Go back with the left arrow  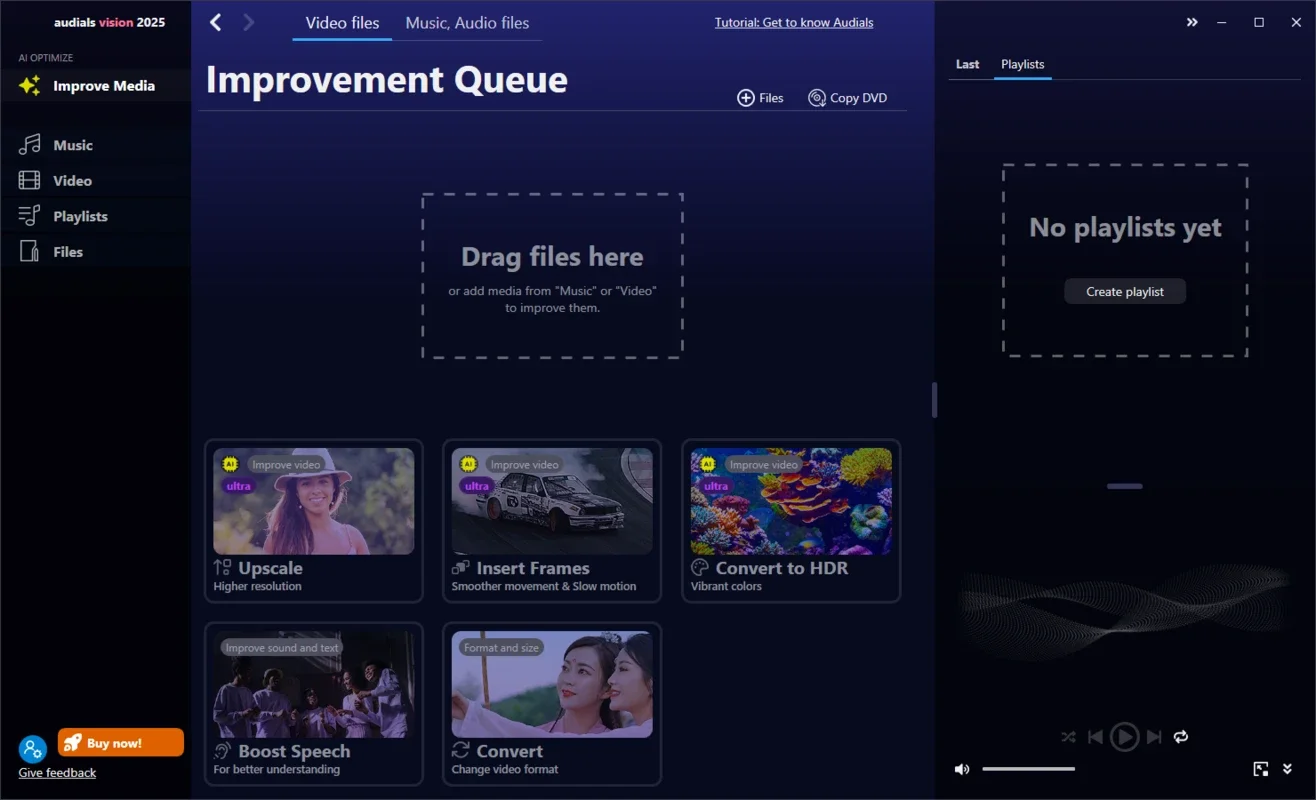click(215, 22)
